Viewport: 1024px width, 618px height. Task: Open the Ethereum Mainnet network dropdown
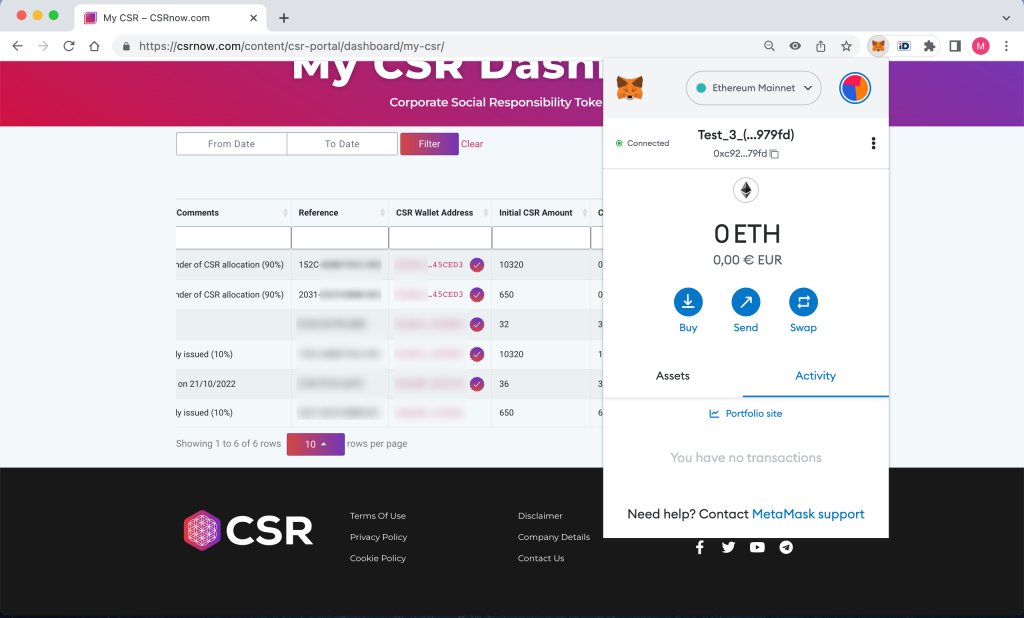tap(754, 88)
